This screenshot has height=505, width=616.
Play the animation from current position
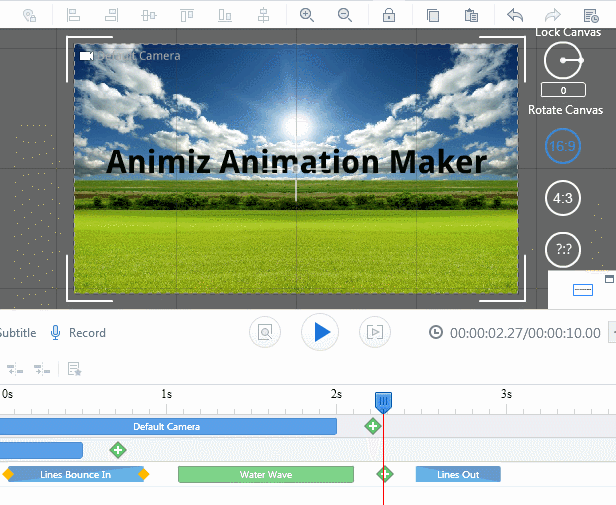[320, 332]
